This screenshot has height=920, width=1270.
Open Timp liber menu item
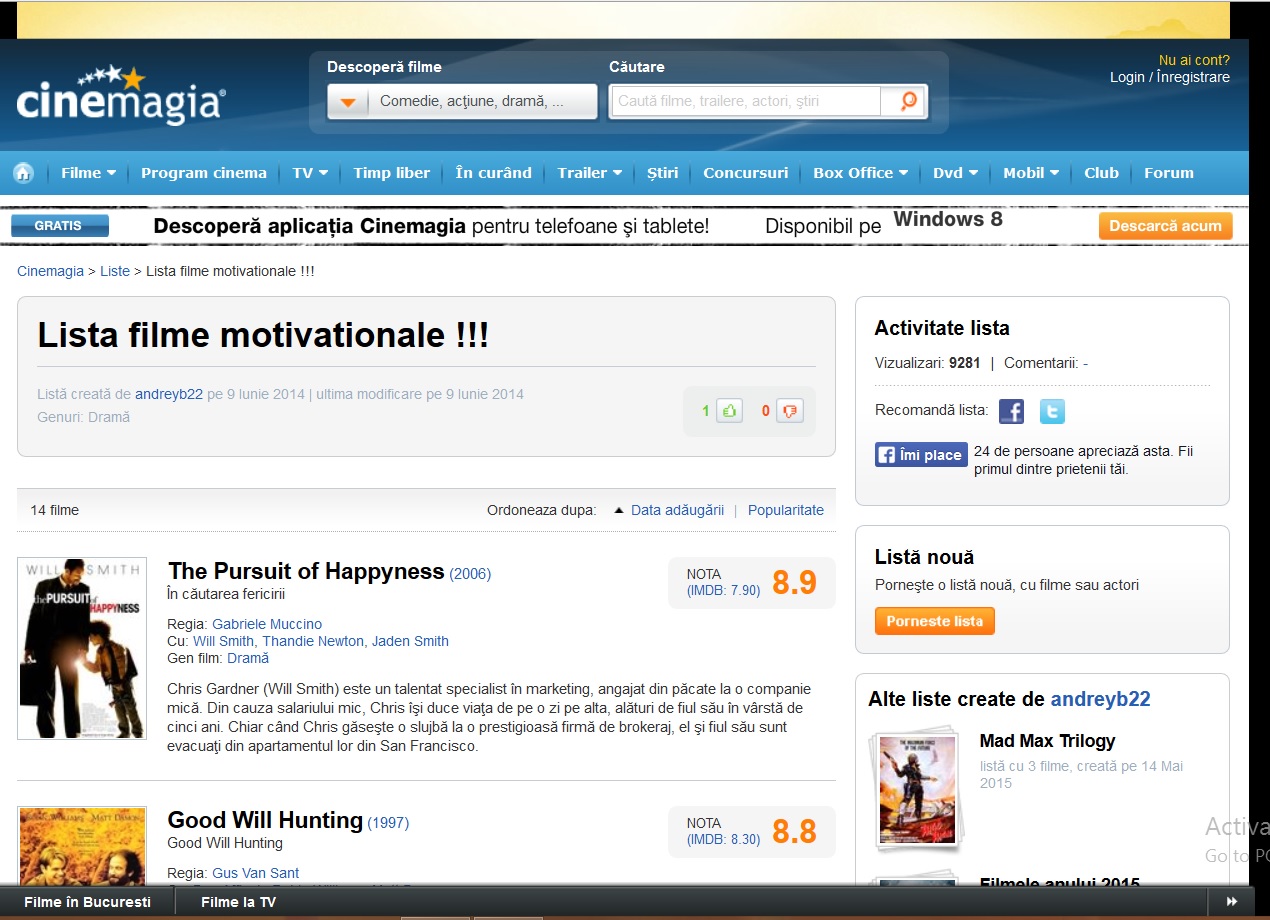[x=391, y=173]
